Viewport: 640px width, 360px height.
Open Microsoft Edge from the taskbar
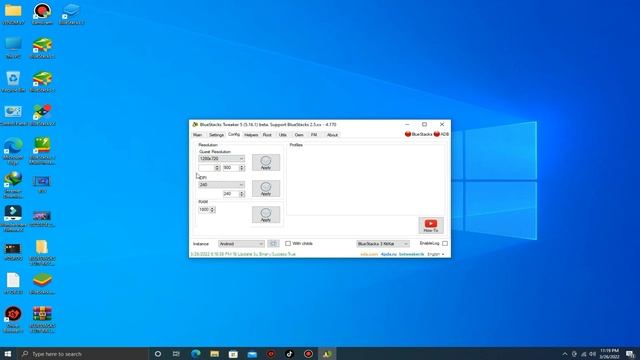[196, 354]
